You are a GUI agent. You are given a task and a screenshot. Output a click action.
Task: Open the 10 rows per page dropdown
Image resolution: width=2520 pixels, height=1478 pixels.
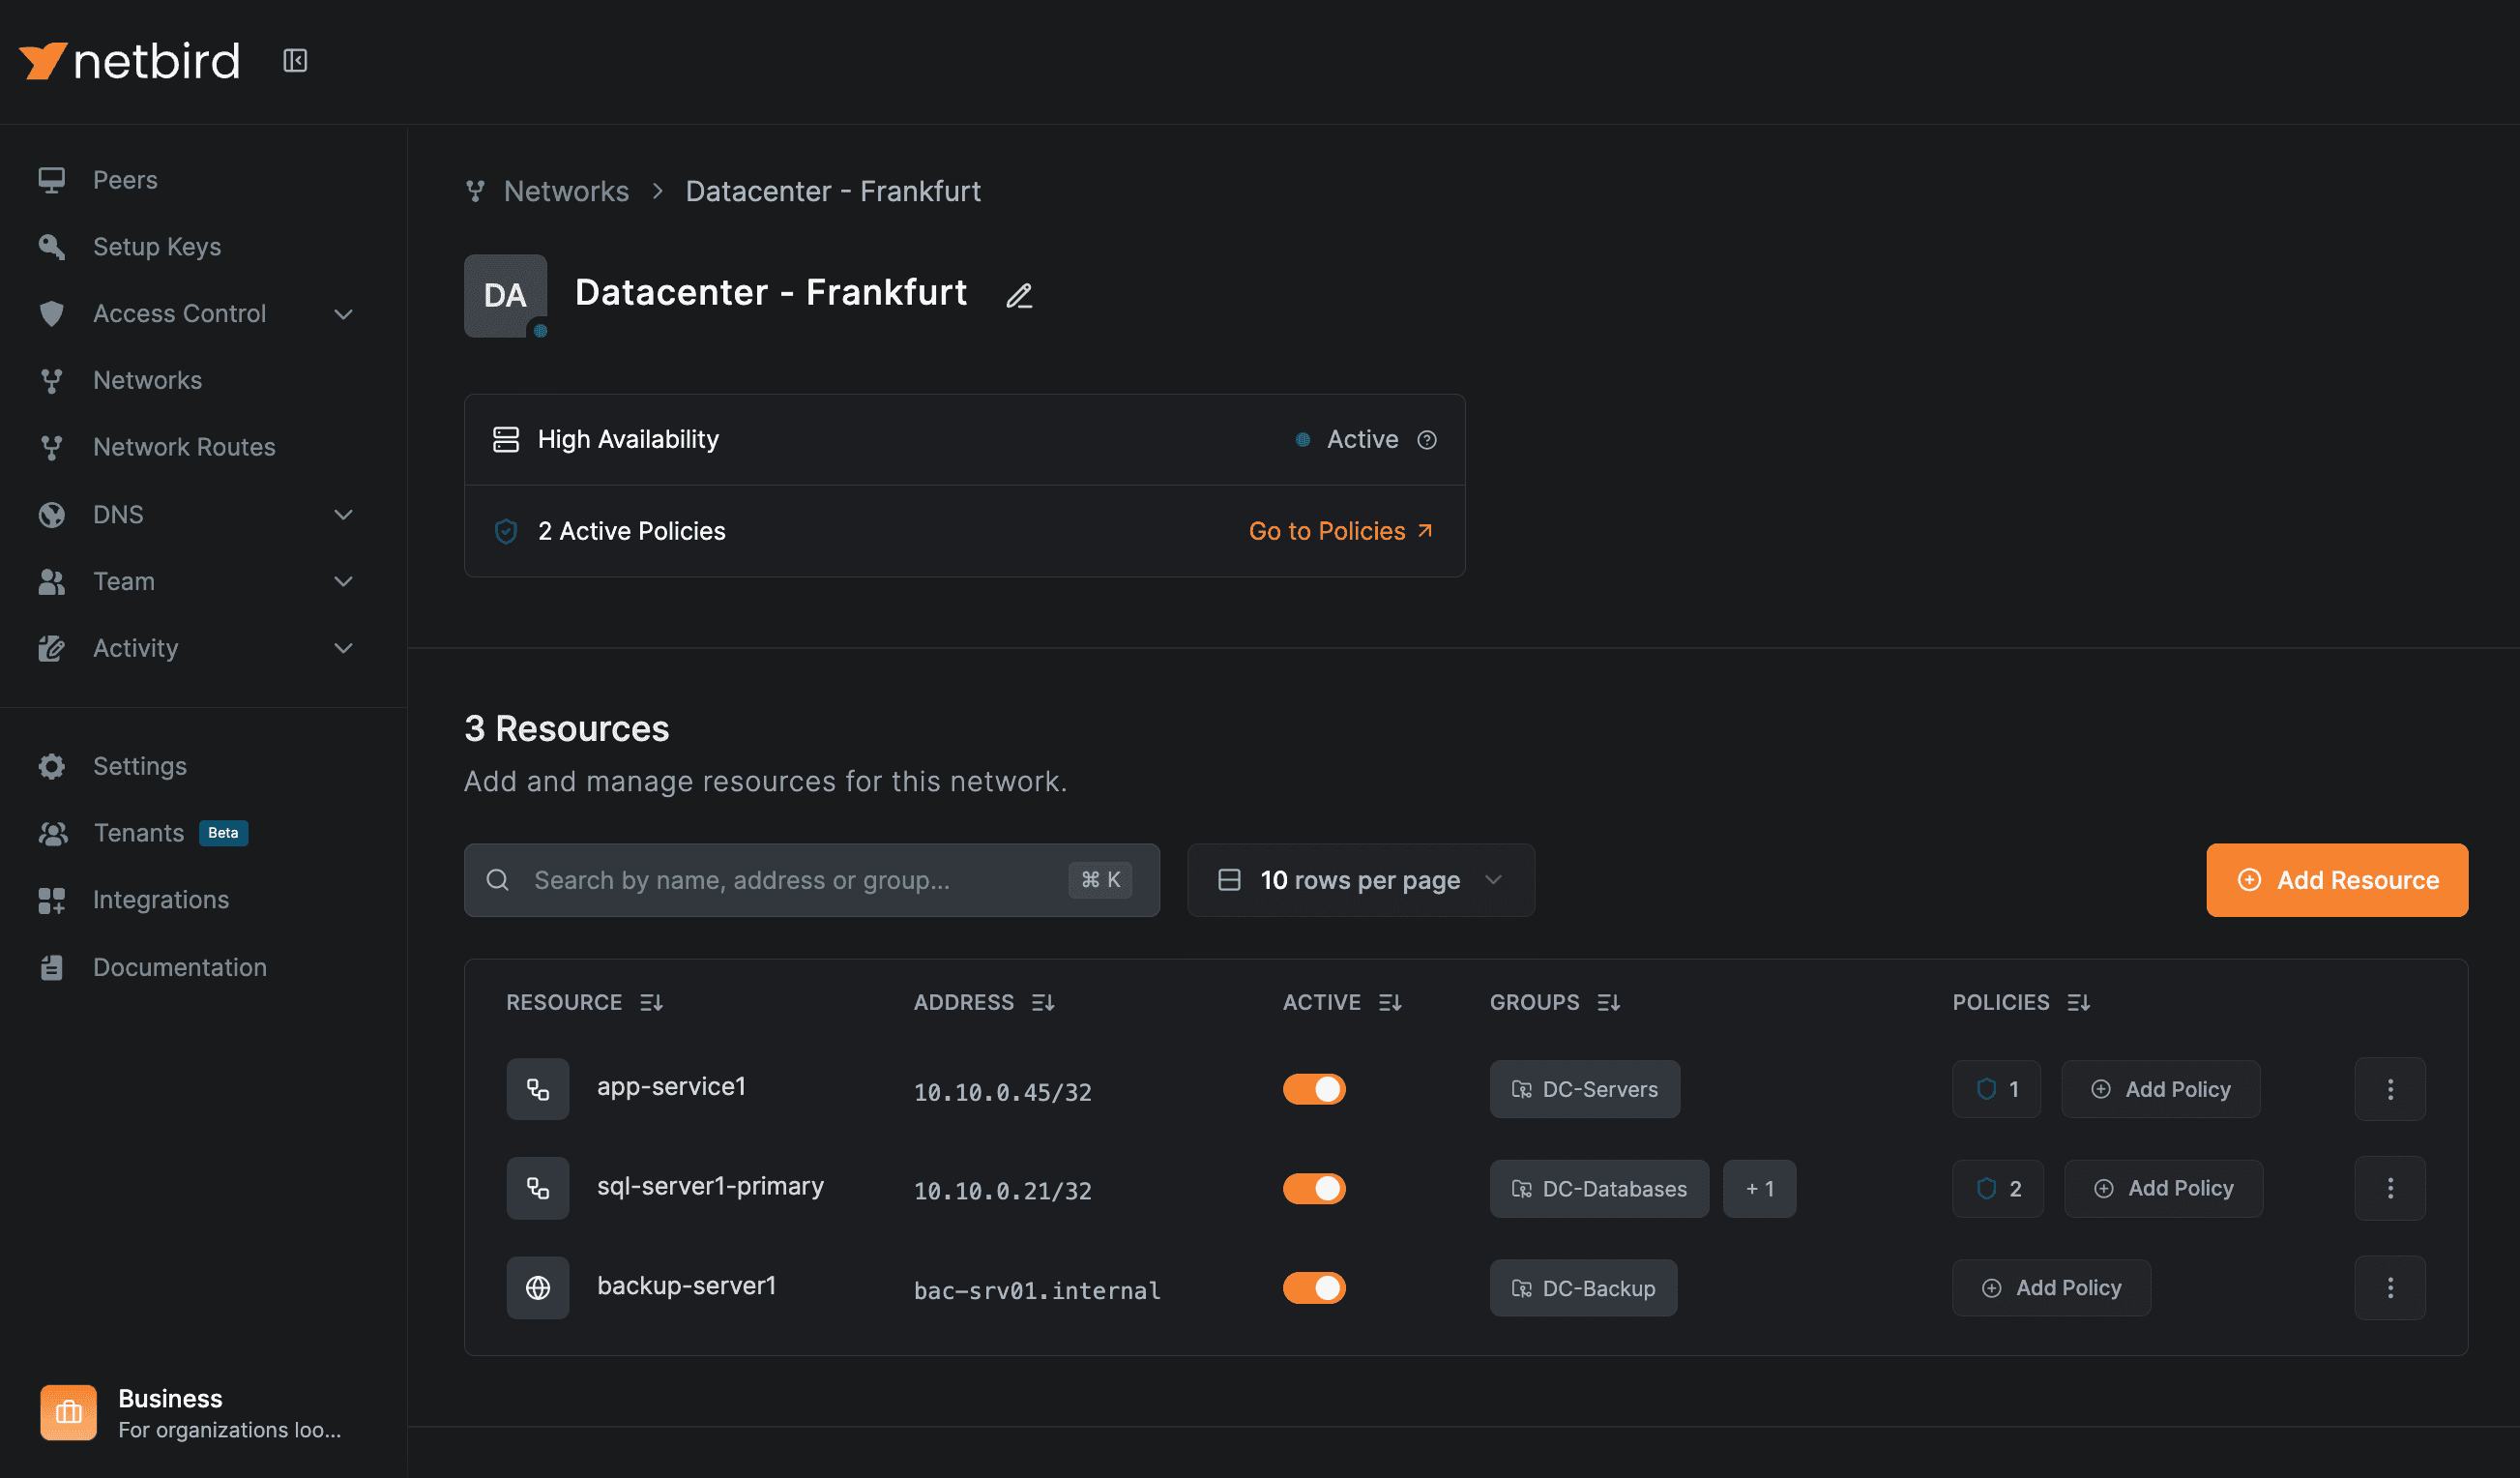pos(1360,880)
